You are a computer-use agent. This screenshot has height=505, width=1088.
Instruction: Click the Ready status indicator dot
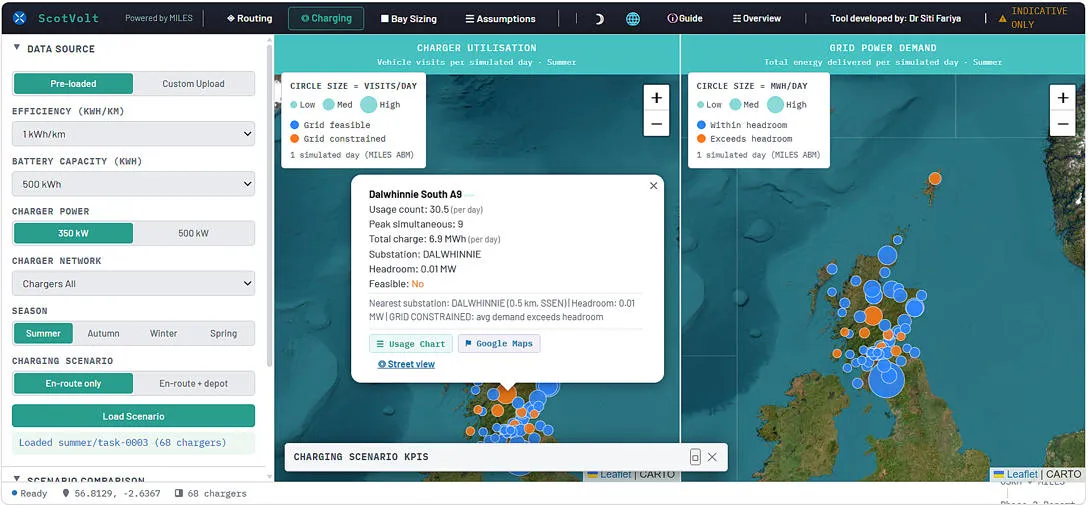(15, 493)
